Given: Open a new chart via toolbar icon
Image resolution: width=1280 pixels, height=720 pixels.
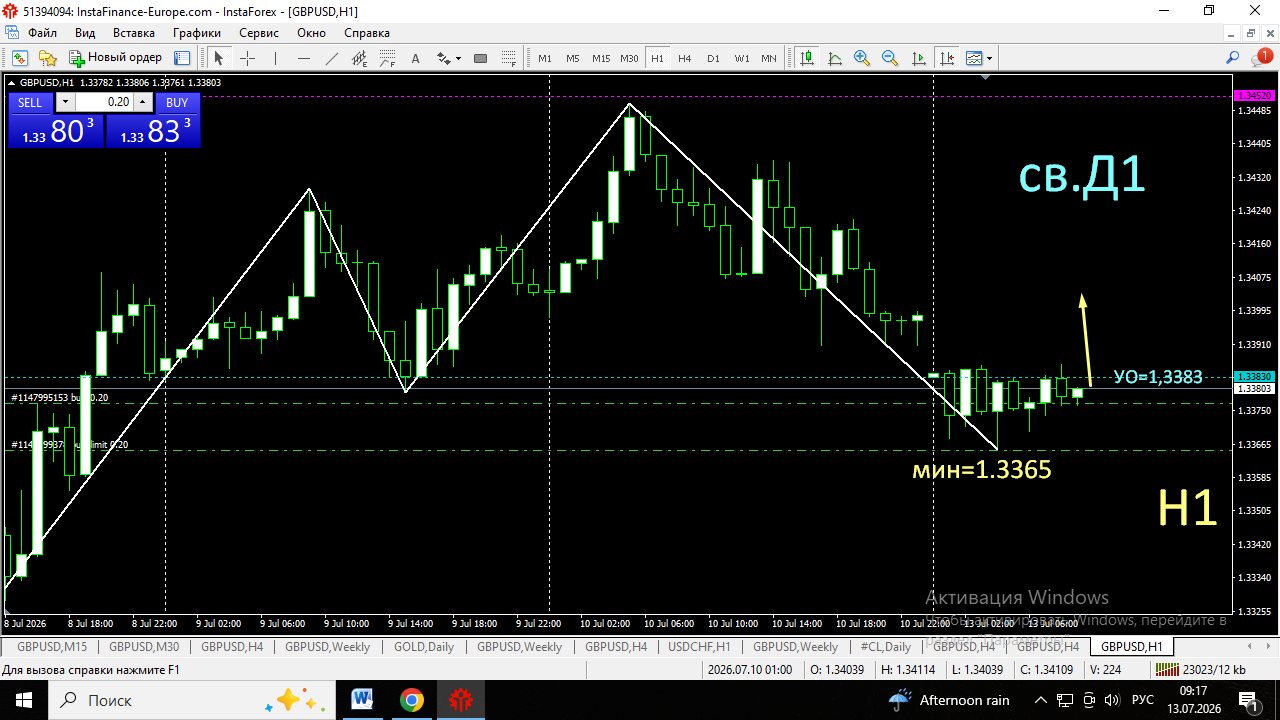Looking at the screenshot, I should [19, 58].
